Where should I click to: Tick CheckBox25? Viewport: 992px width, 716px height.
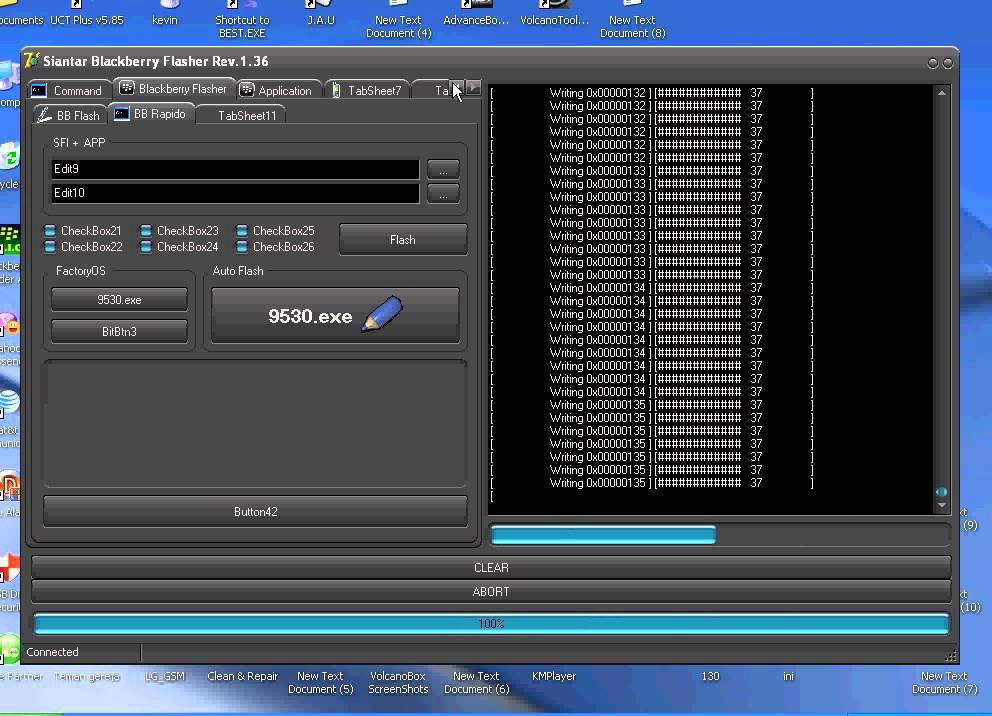275,230
